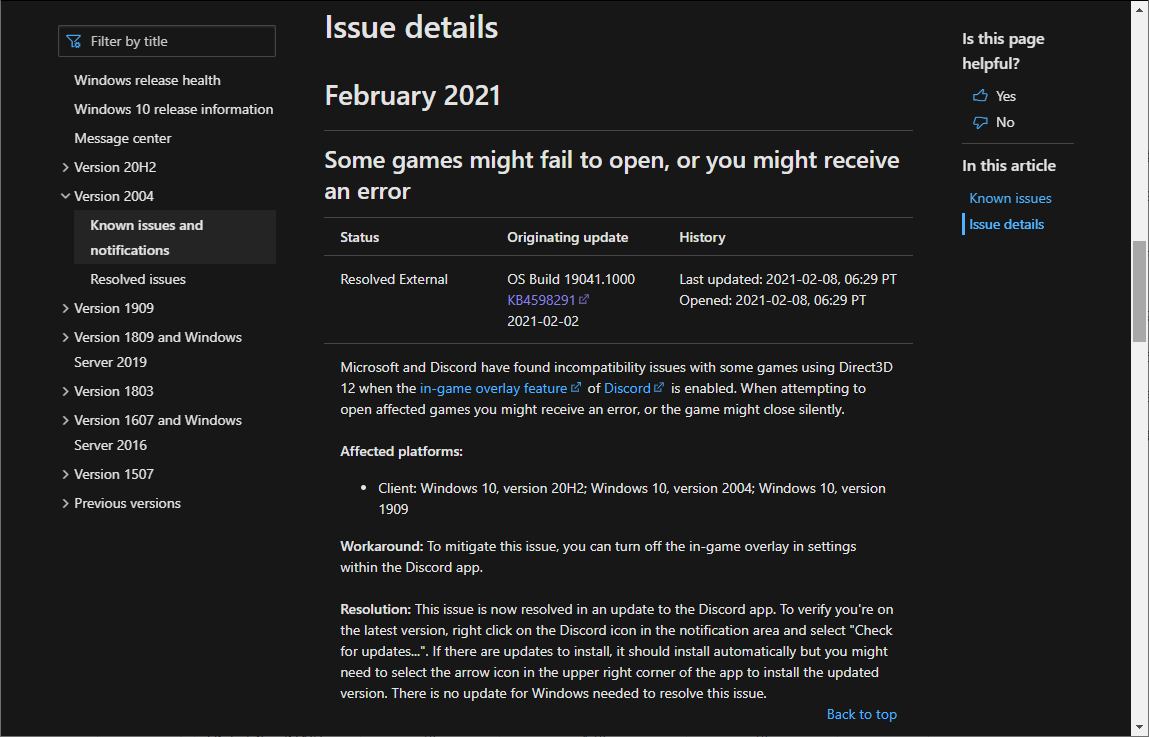Image resolution: width=1149 pixels, height=737 pixels.
Task: Click the Known issues link under In this article
Action: point(1010,198)
